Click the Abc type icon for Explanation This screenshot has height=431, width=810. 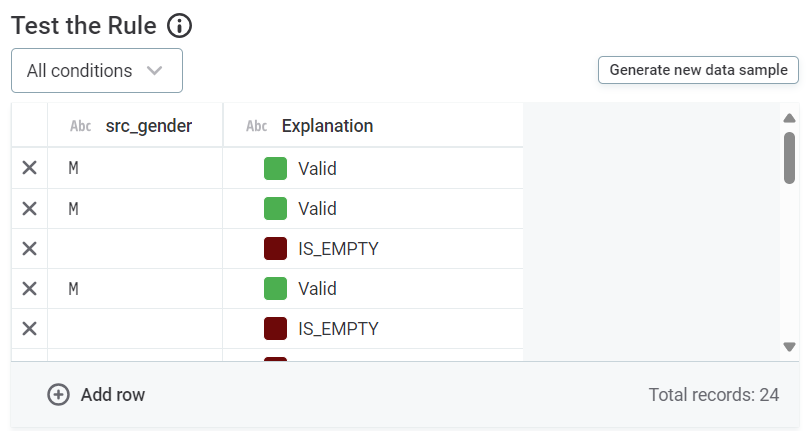coord(257,126)
